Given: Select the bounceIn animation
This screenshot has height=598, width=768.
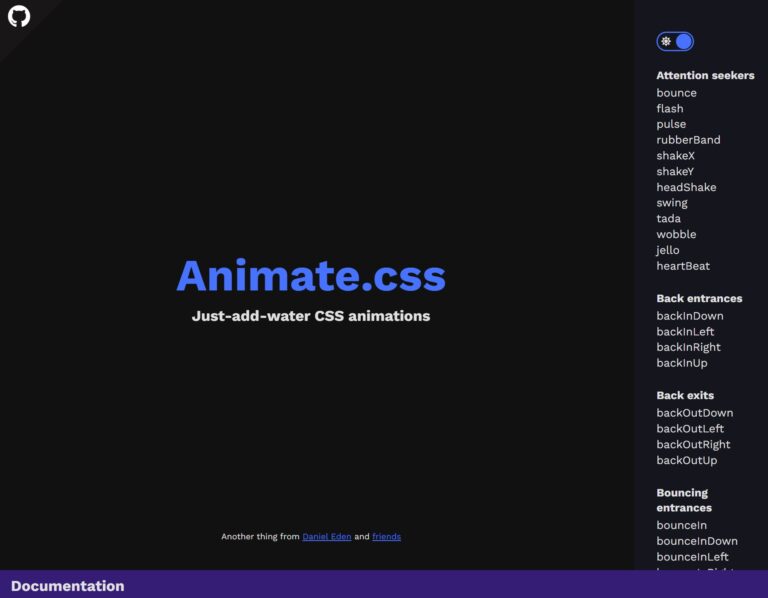Looking at the screenshot, I should [x=681, y=525].
